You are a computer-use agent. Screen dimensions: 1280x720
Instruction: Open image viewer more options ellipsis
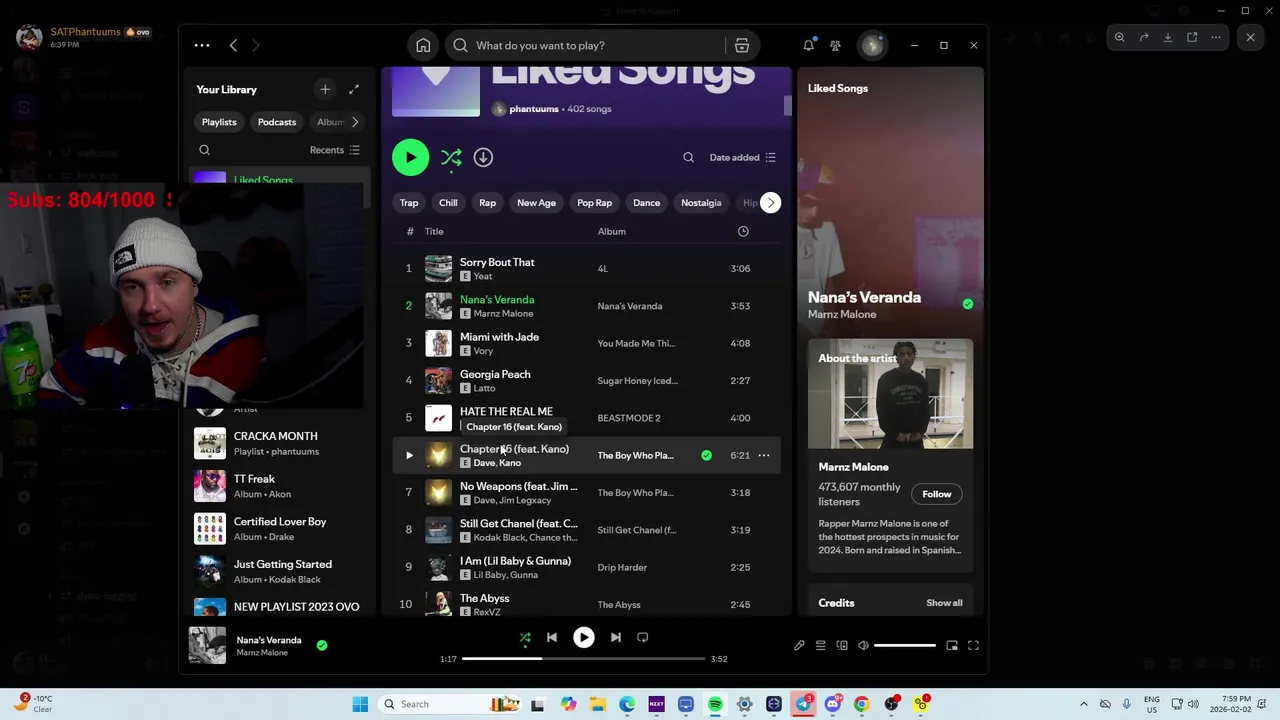[x=1215, y=37]
